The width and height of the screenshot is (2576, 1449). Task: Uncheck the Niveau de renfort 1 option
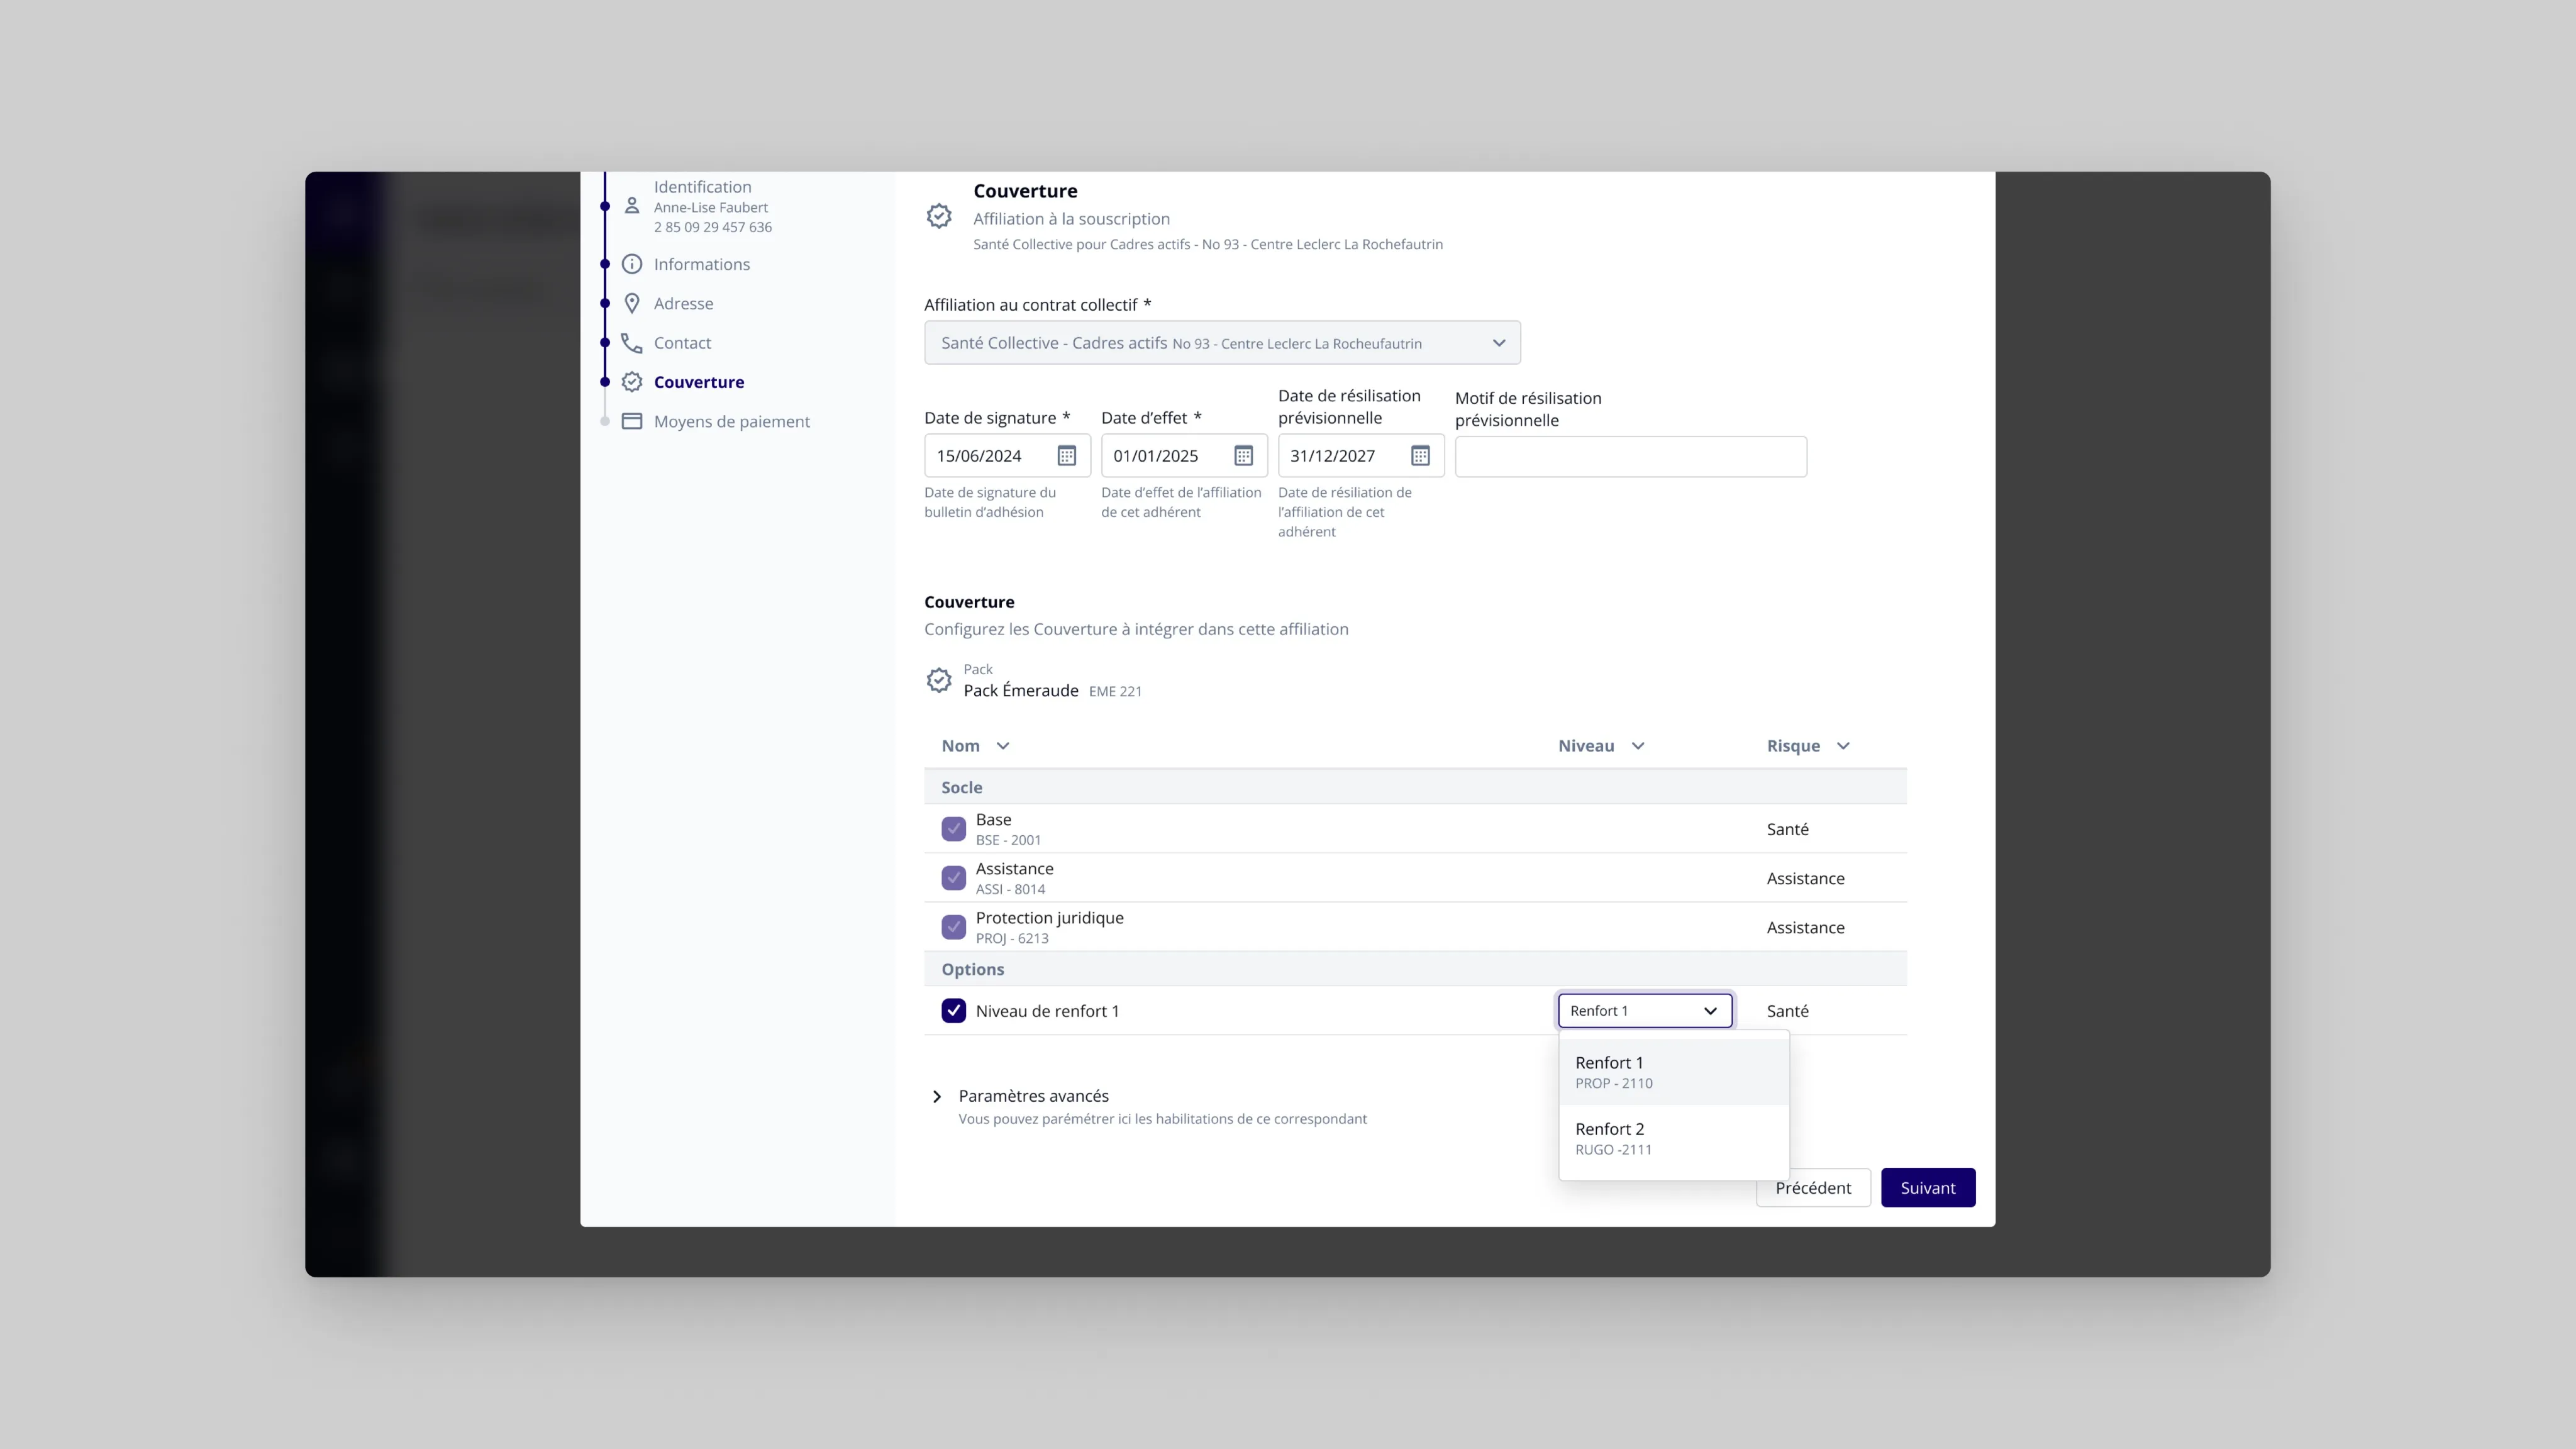click(x=953, y=1011)
